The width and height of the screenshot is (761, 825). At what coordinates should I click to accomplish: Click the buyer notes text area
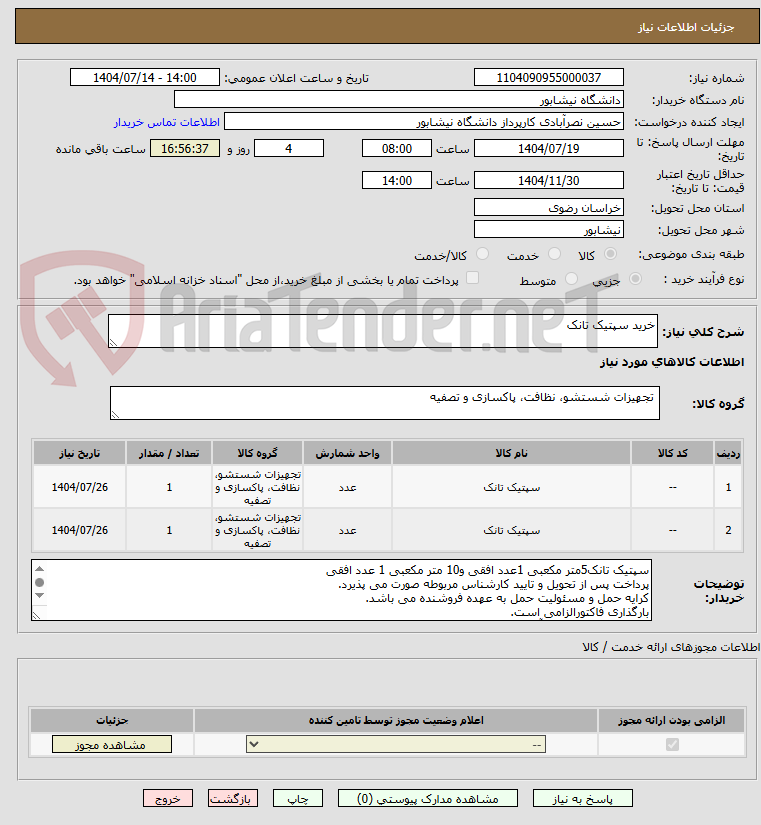(341, 590)
